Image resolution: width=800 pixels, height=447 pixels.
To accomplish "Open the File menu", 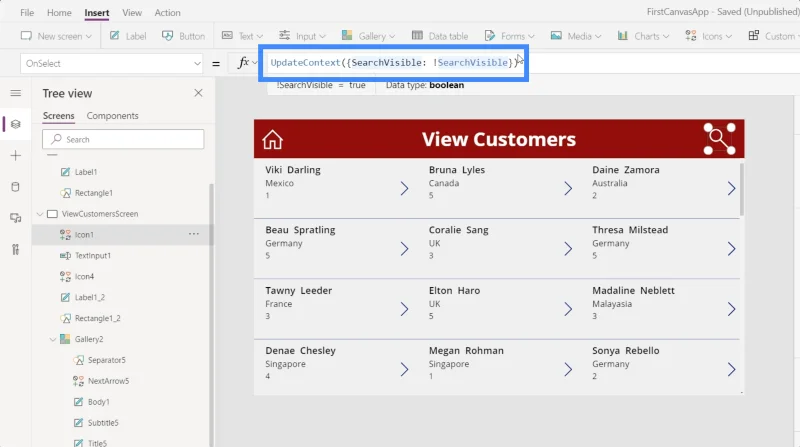I will click(27, 12).
